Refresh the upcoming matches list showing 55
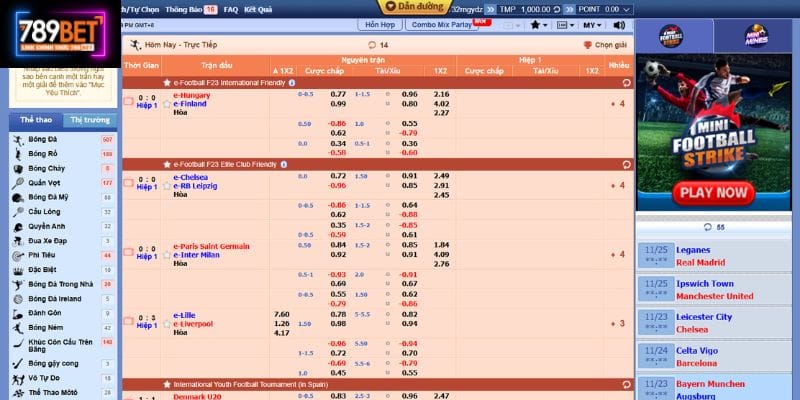 pos(707,227)
